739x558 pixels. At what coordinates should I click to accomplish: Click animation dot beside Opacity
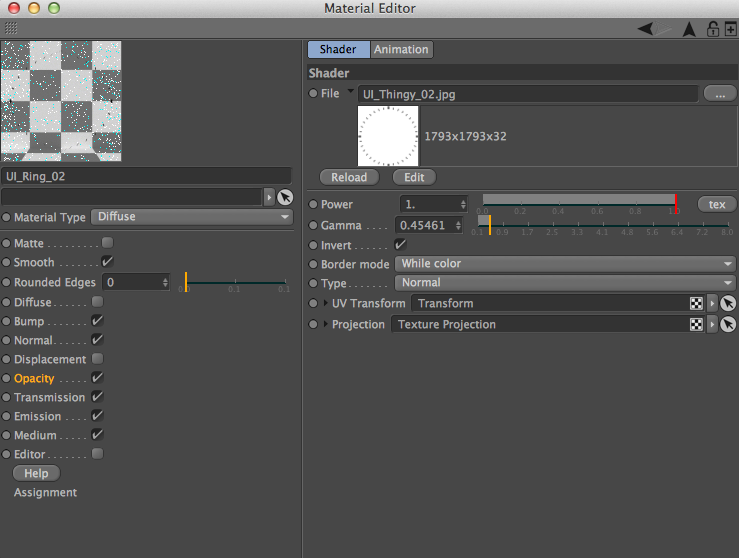click(x=6, y=378)
